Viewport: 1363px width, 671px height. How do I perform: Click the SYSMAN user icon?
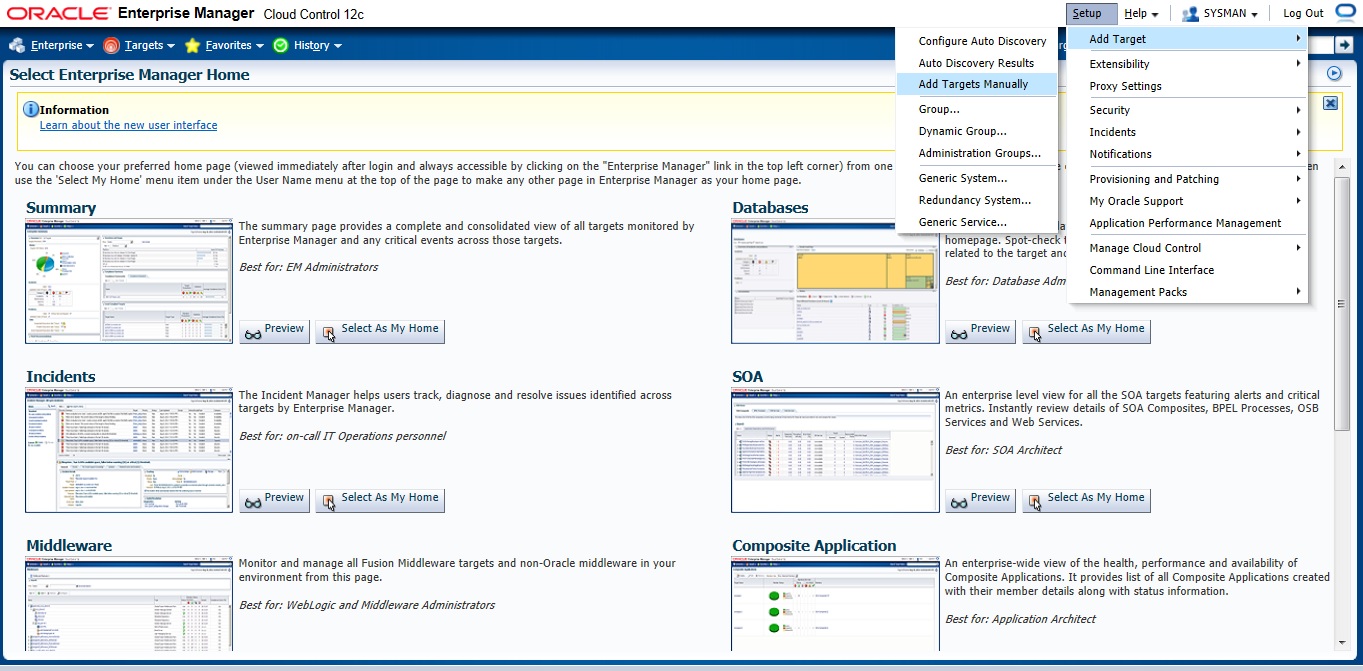click(x=1190, y=14)
